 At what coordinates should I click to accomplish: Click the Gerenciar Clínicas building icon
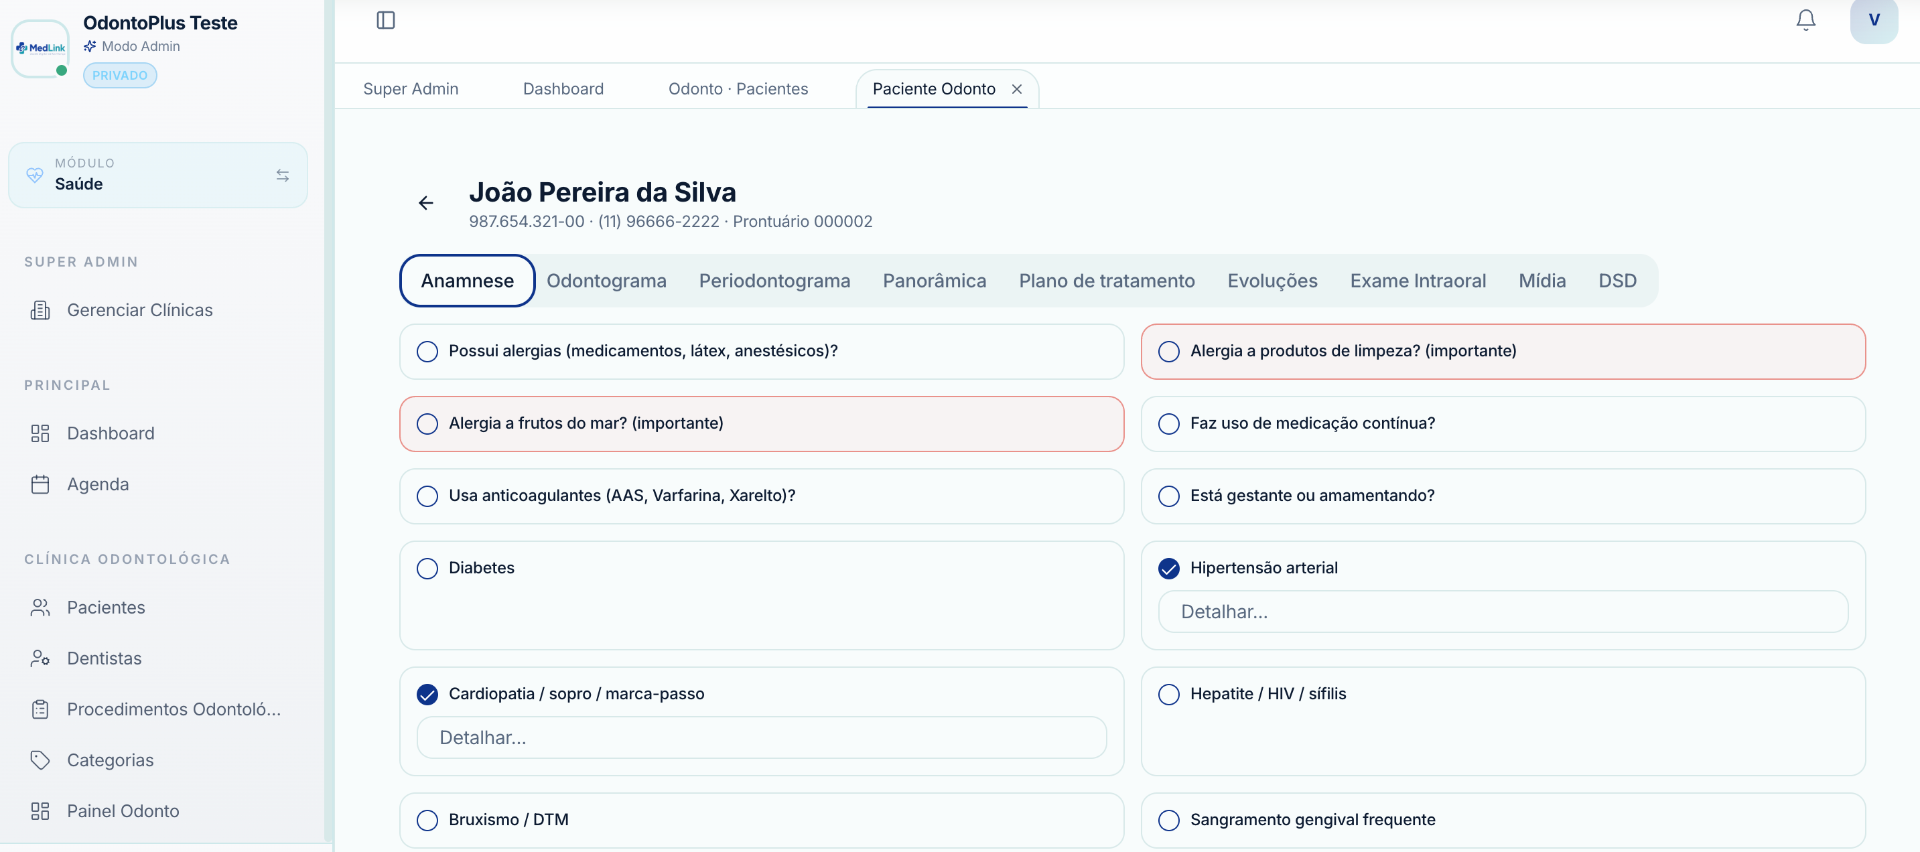[x=40, y=310]
